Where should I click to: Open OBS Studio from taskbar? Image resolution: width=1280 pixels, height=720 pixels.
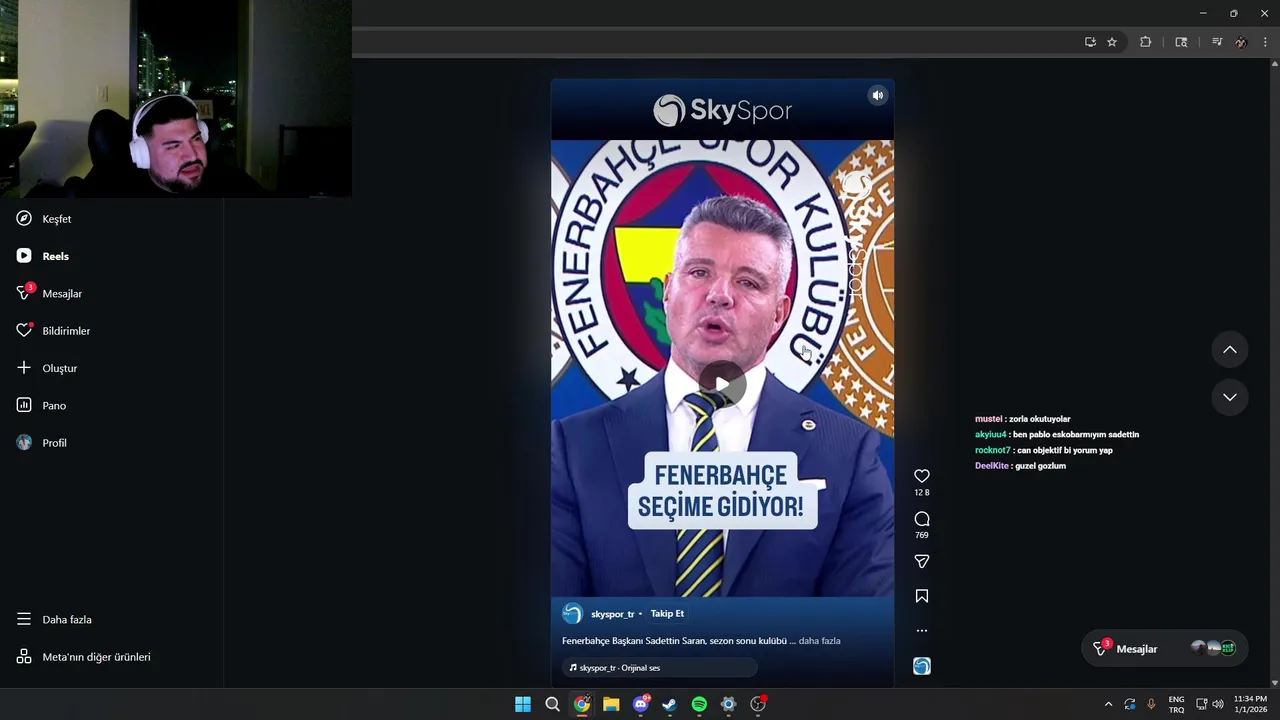(x=758, y=705)
